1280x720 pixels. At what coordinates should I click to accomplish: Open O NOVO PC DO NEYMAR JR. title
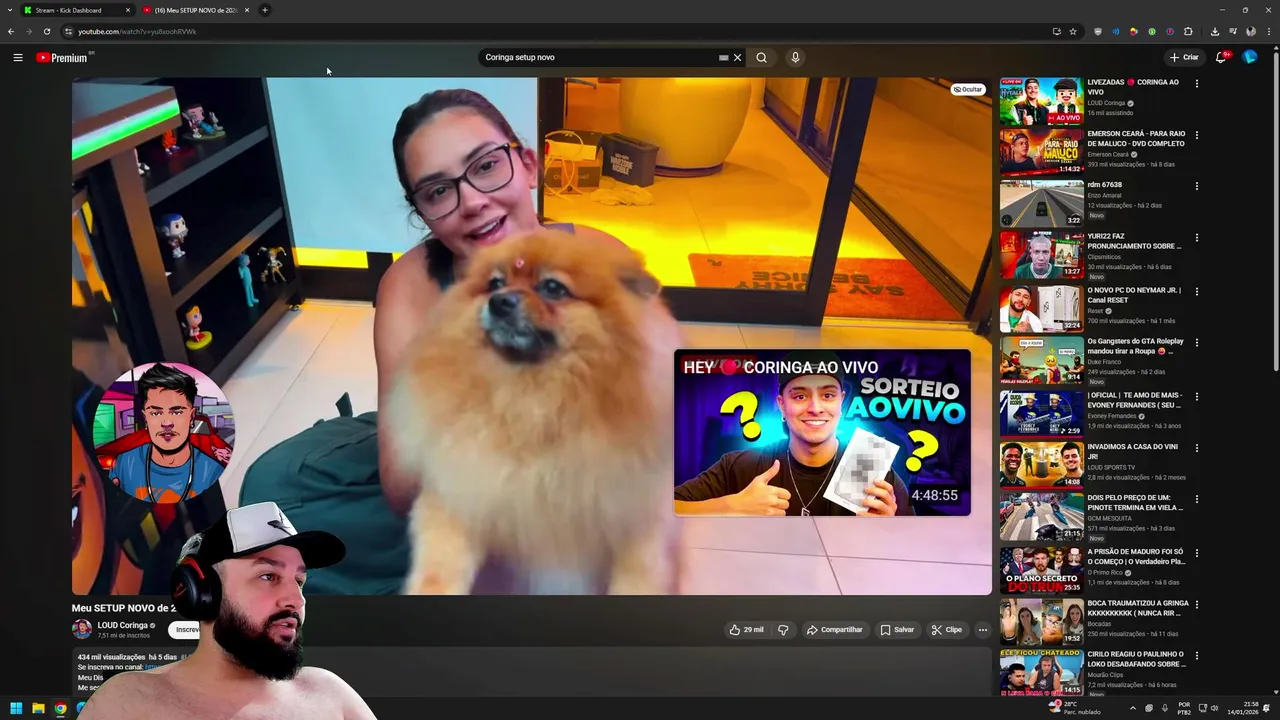1134,295
